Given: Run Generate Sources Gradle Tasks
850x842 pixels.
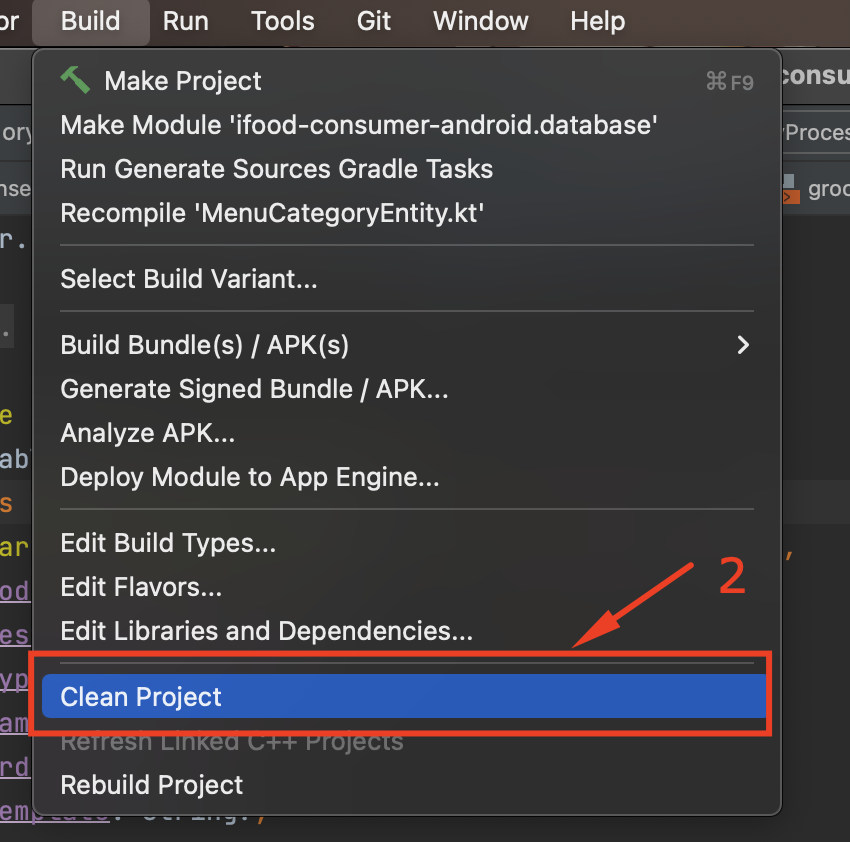Looking at the screenshot, I should 277,169.
